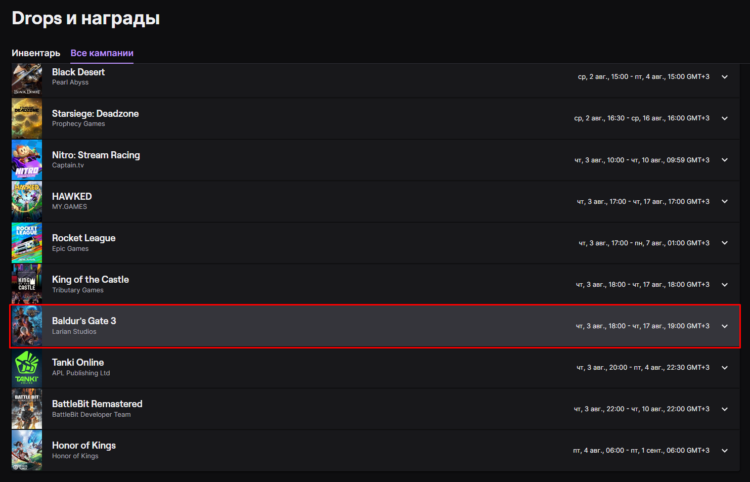Click the Nitro: Stream Racing cover icon

[26, 160]
